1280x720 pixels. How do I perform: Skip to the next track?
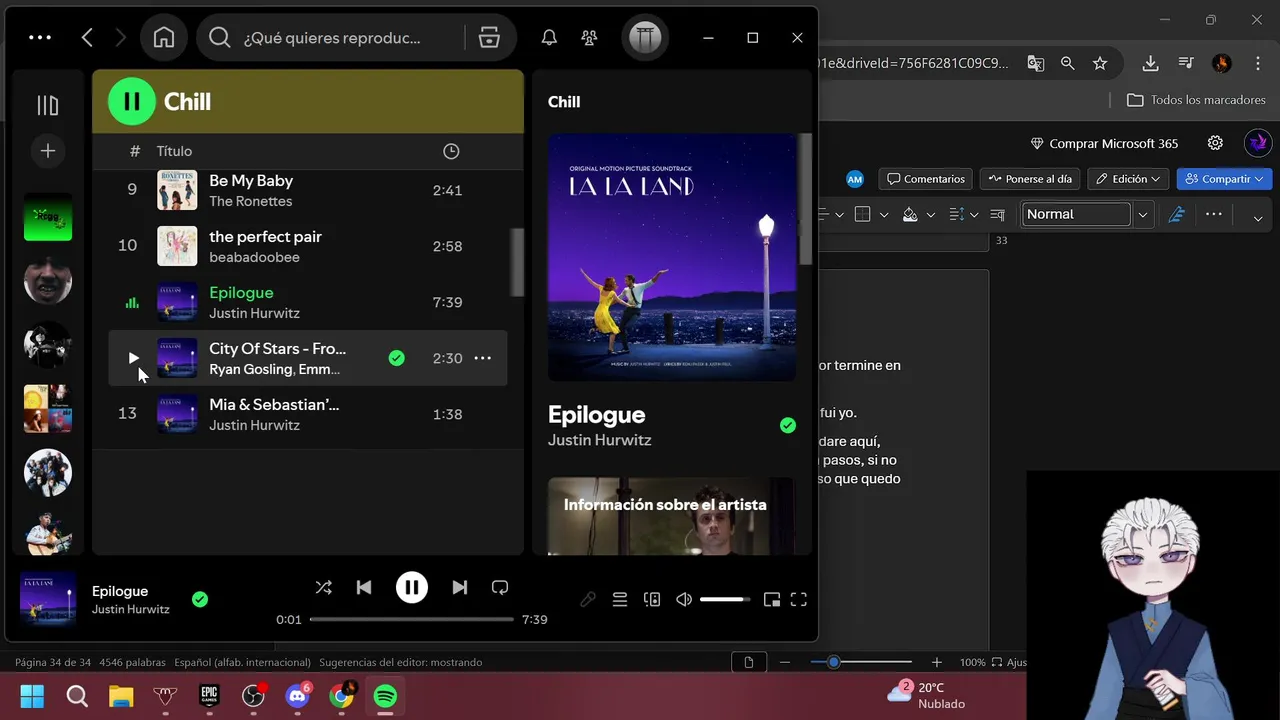tap(459, 588)
